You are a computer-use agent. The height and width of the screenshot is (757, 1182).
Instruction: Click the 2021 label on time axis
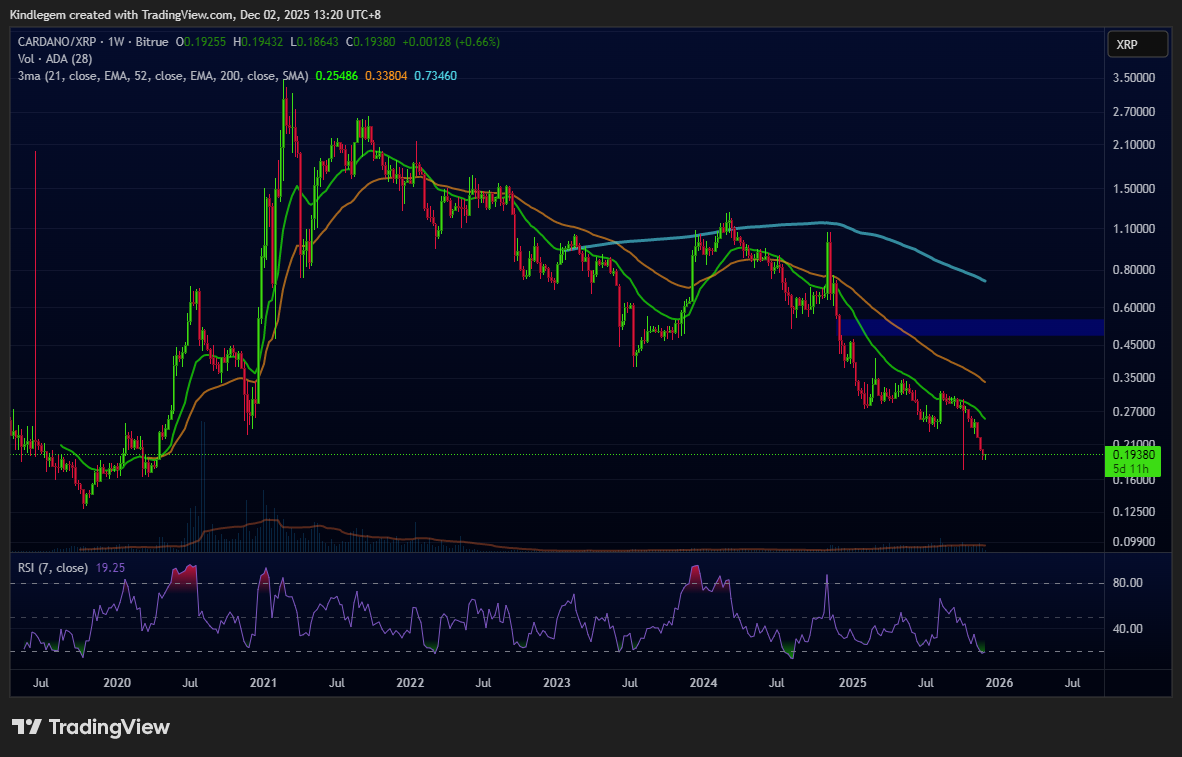263,683
